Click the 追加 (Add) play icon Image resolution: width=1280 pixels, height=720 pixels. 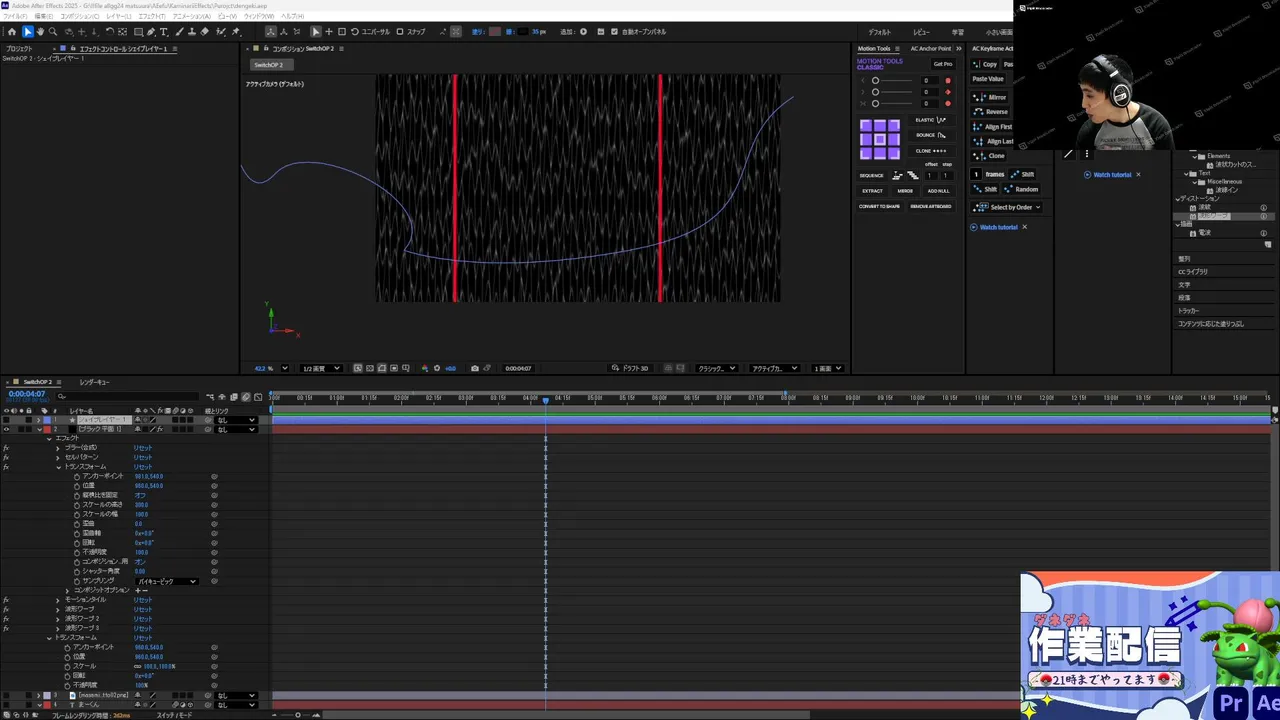(x=584, y=32)
